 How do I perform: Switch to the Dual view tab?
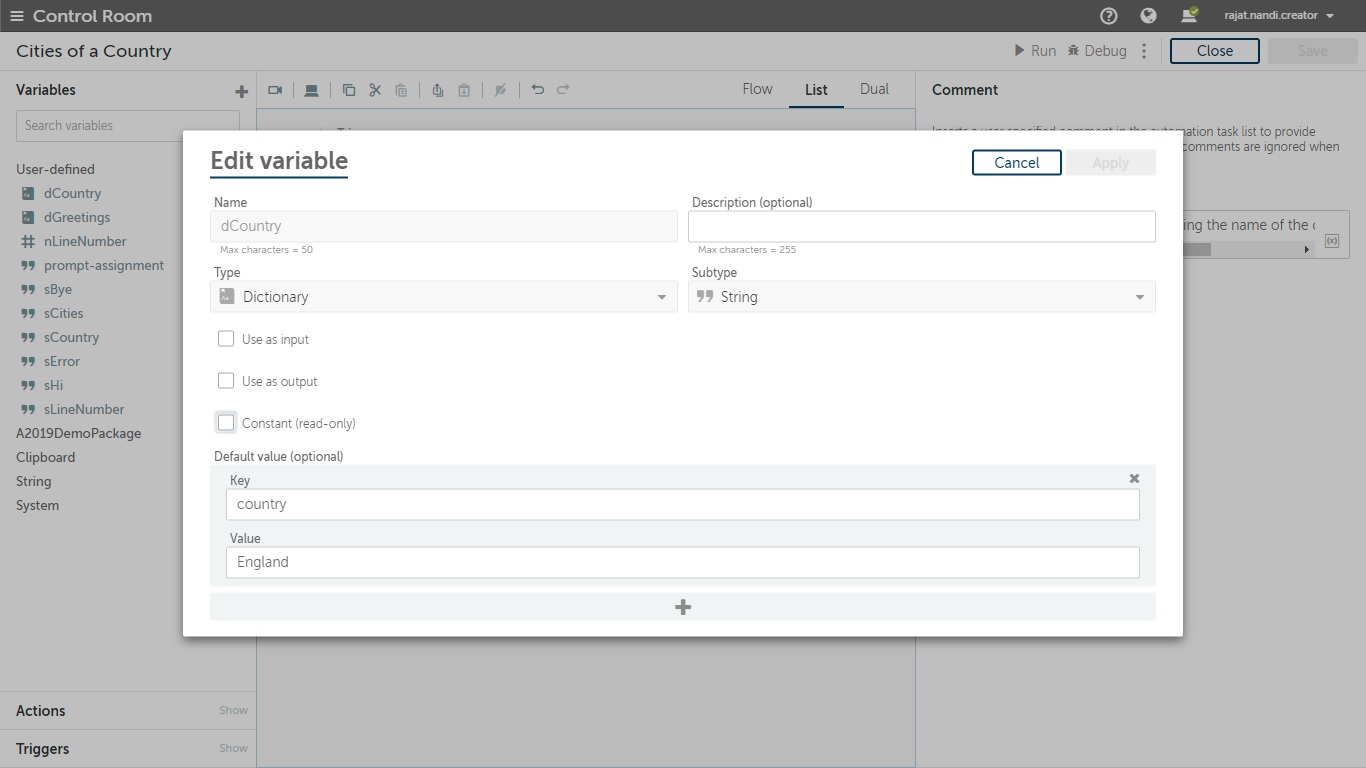tap(874, 89)
